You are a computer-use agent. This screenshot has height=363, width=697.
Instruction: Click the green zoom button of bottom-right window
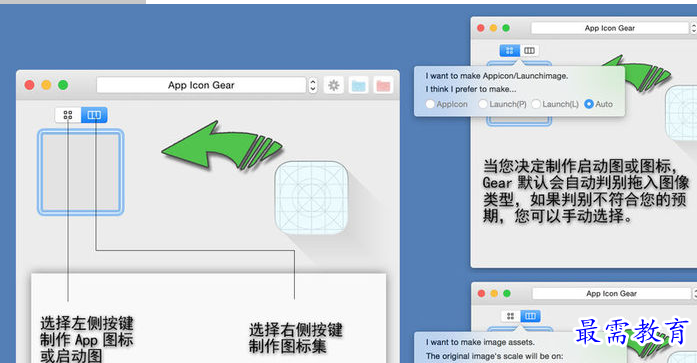[x=507, y=293]
